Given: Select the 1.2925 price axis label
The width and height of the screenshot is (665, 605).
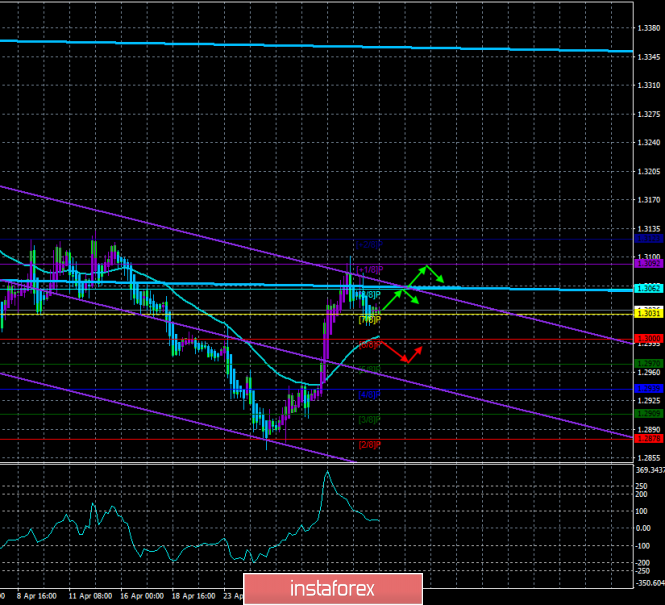Looking at the screenshot, I should tap(649, 400).
